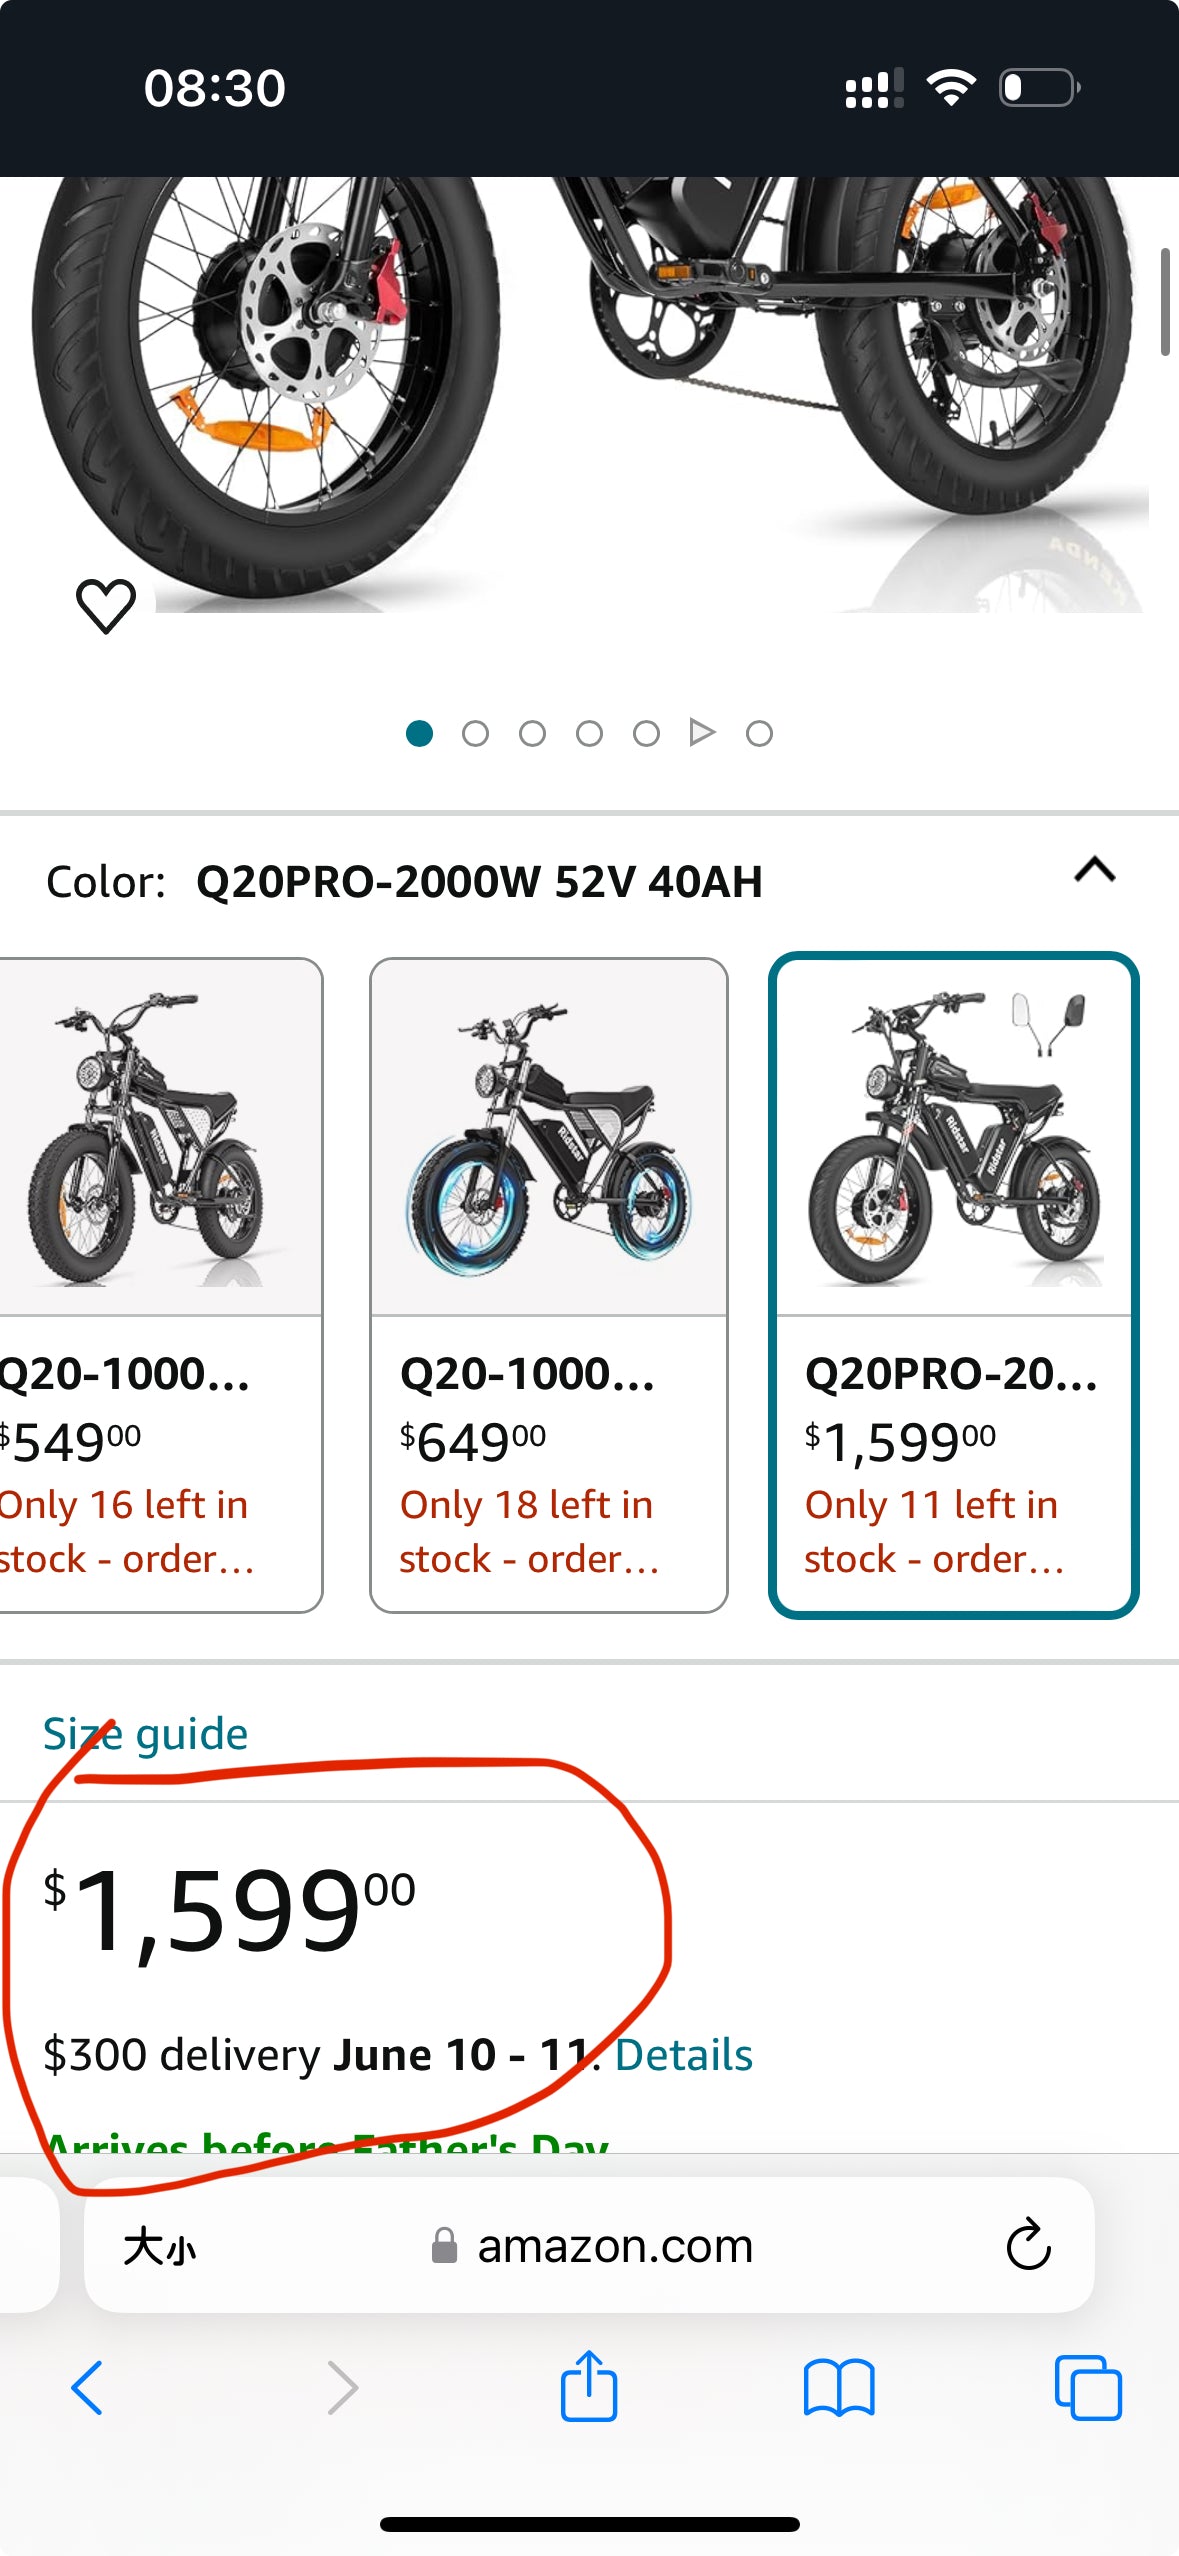The width and height of the screenshot is (1179, 2556).
Task: Open Safari bookmarks book icon
Action: coord(839,2388)
